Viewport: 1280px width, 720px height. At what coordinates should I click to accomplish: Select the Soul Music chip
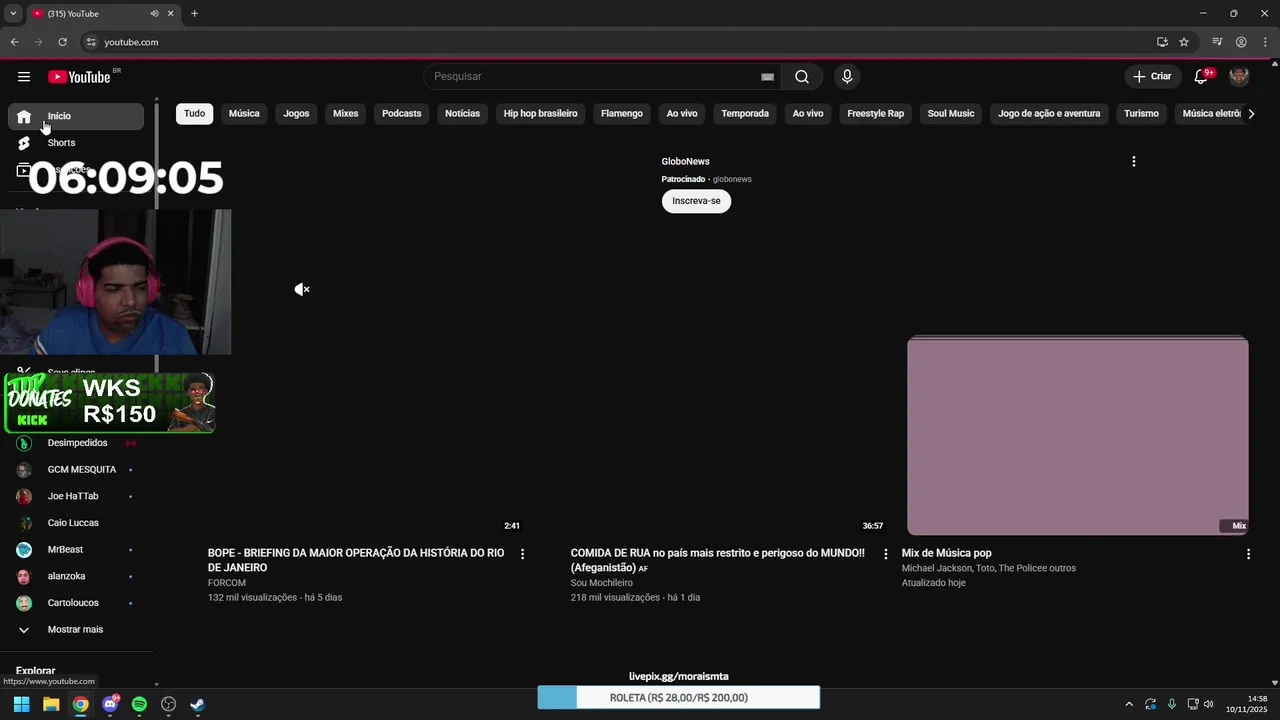click(951, 114)
